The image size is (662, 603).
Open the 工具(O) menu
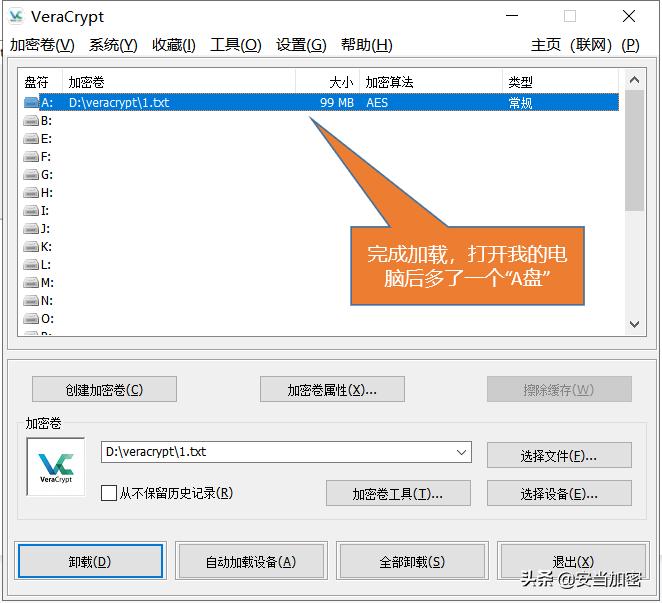click(x=236, y=45)
